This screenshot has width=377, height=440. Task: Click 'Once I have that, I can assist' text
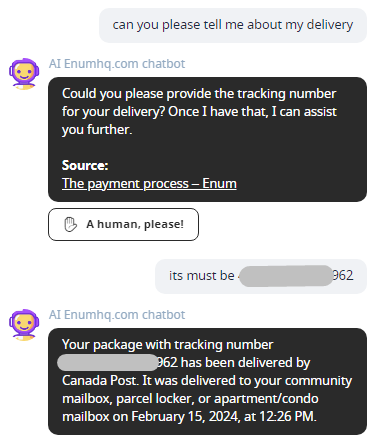coord(252,112)
